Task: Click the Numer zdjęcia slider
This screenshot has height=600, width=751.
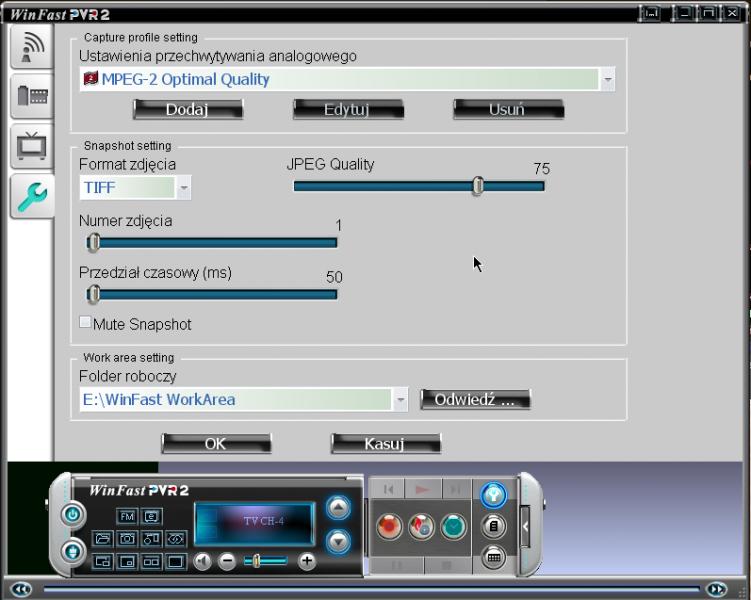Action: [x=212, y=243]
